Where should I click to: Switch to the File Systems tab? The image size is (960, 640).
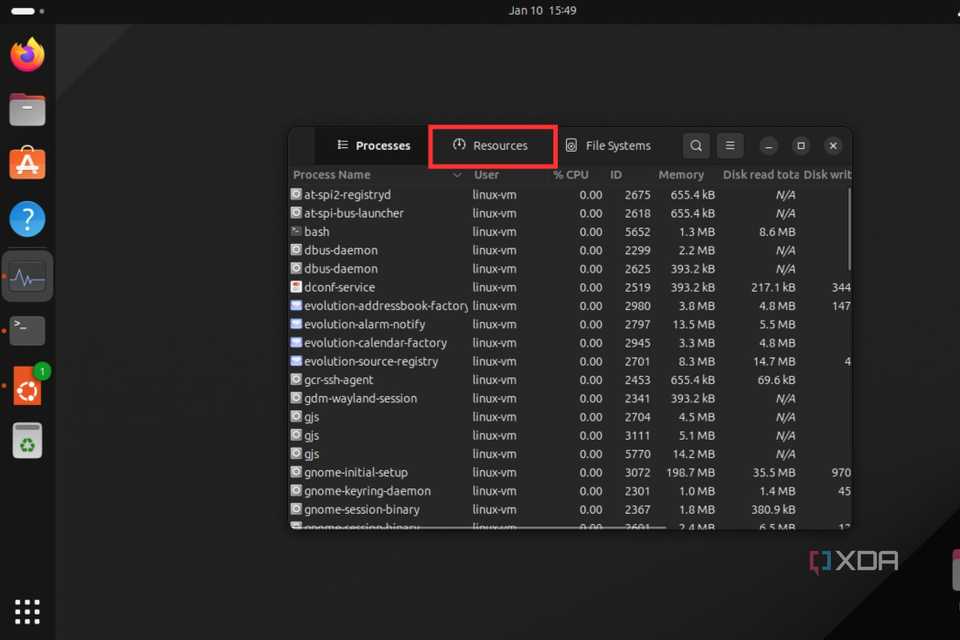[609, 145]
